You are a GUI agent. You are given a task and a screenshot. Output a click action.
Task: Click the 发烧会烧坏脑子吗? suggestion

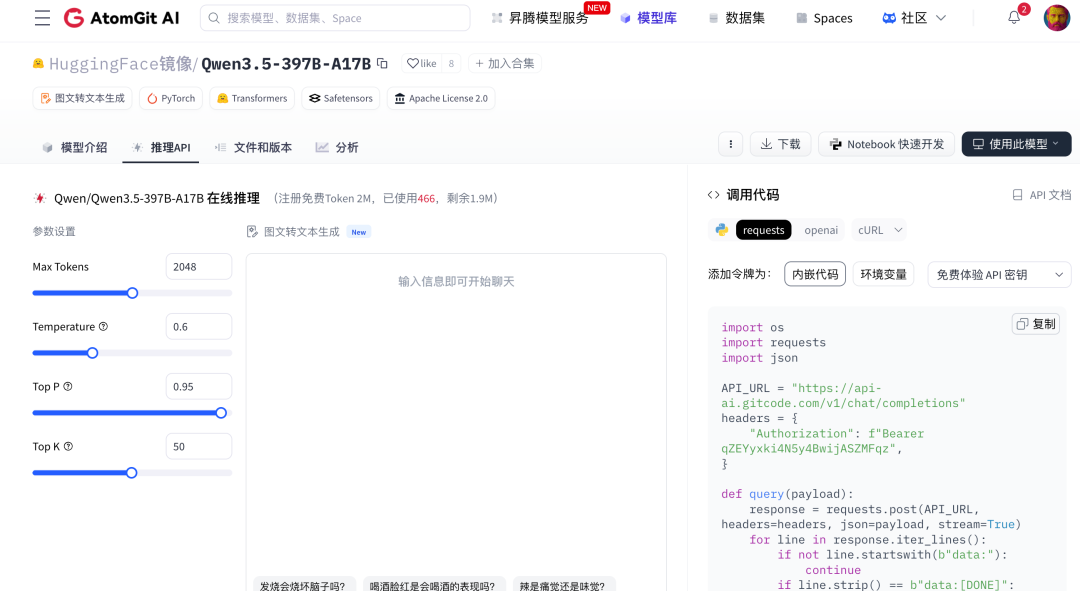point(303,585)
